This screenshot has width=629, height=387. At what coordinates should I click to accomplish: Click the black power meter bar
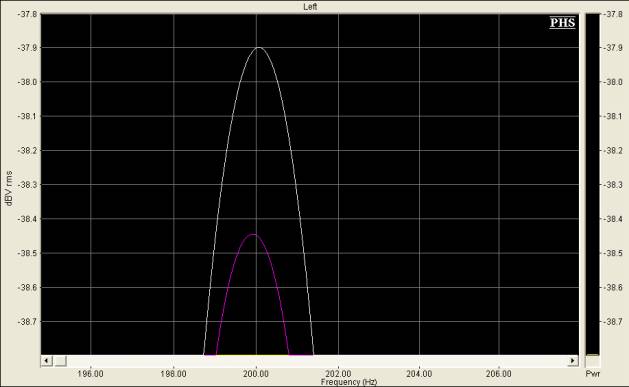[x=592, y=184]
